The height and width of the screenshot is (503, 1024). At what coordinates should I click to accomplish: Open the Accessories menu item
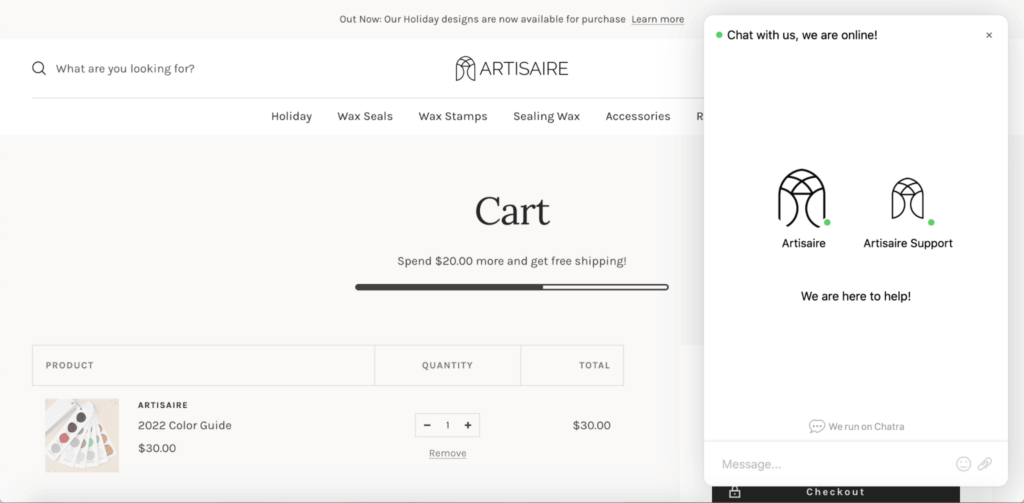[637, 116]
